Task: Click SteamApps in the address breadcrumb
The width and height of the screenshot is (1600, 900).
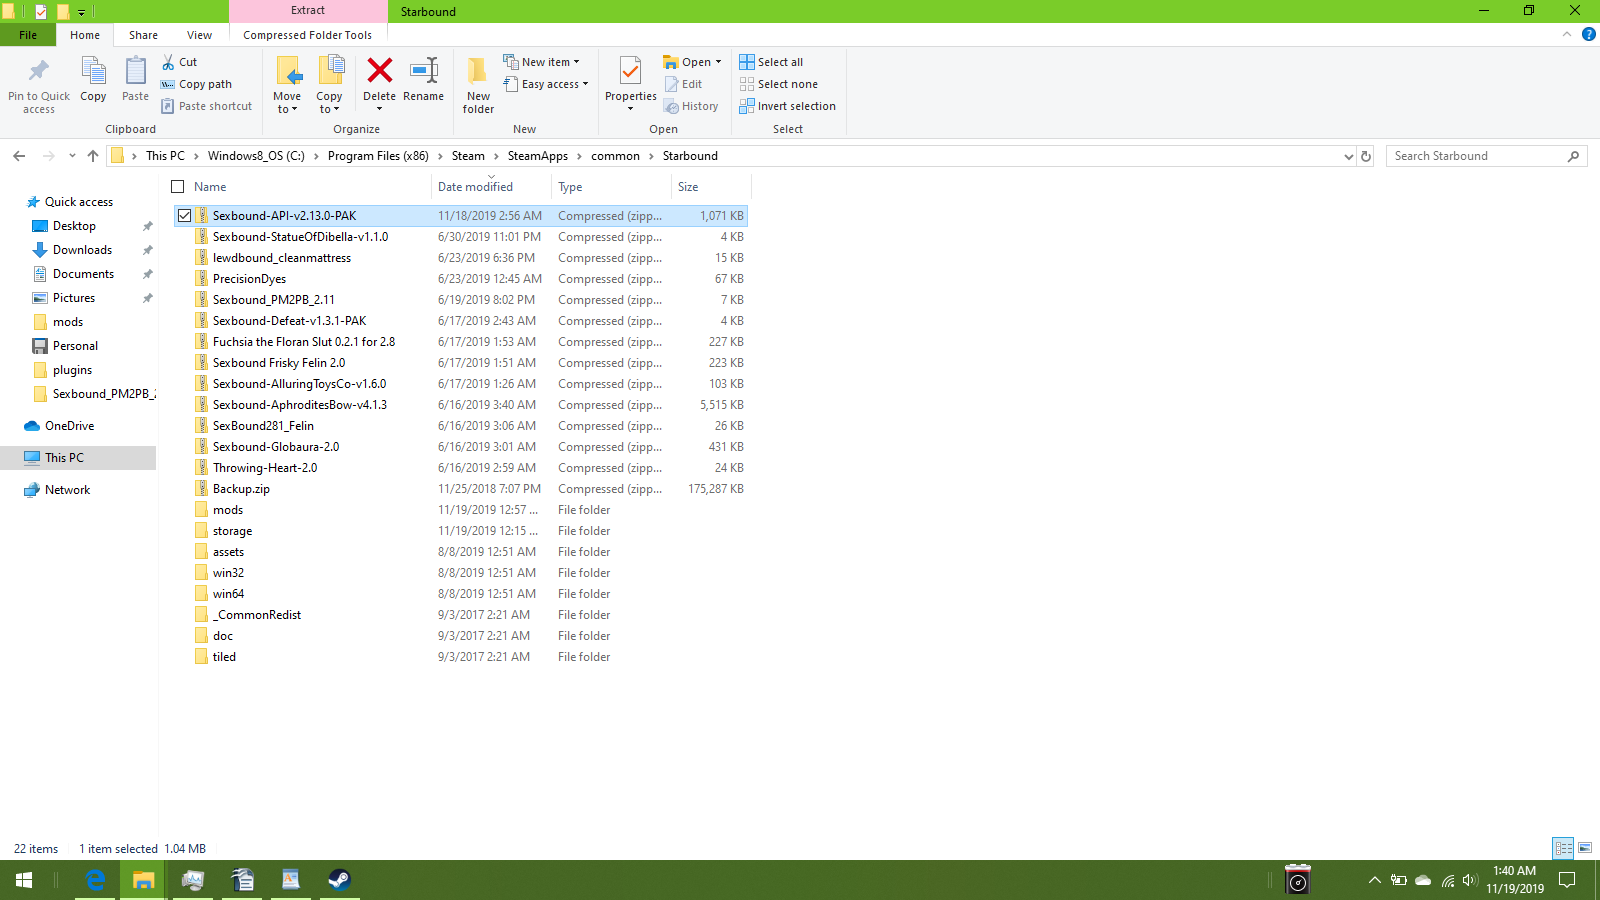Action: 537,156
